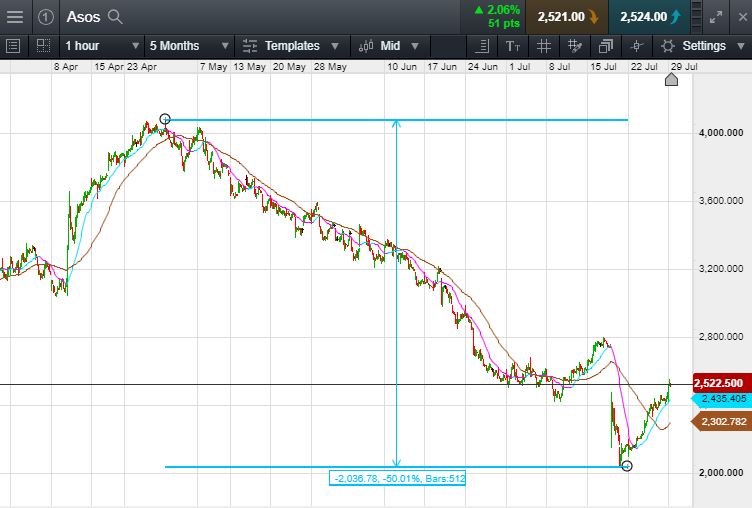This screenshot has height=508, width=752.
Task: Click the dotted selection grid icon
Action: (x=43, y=46)
